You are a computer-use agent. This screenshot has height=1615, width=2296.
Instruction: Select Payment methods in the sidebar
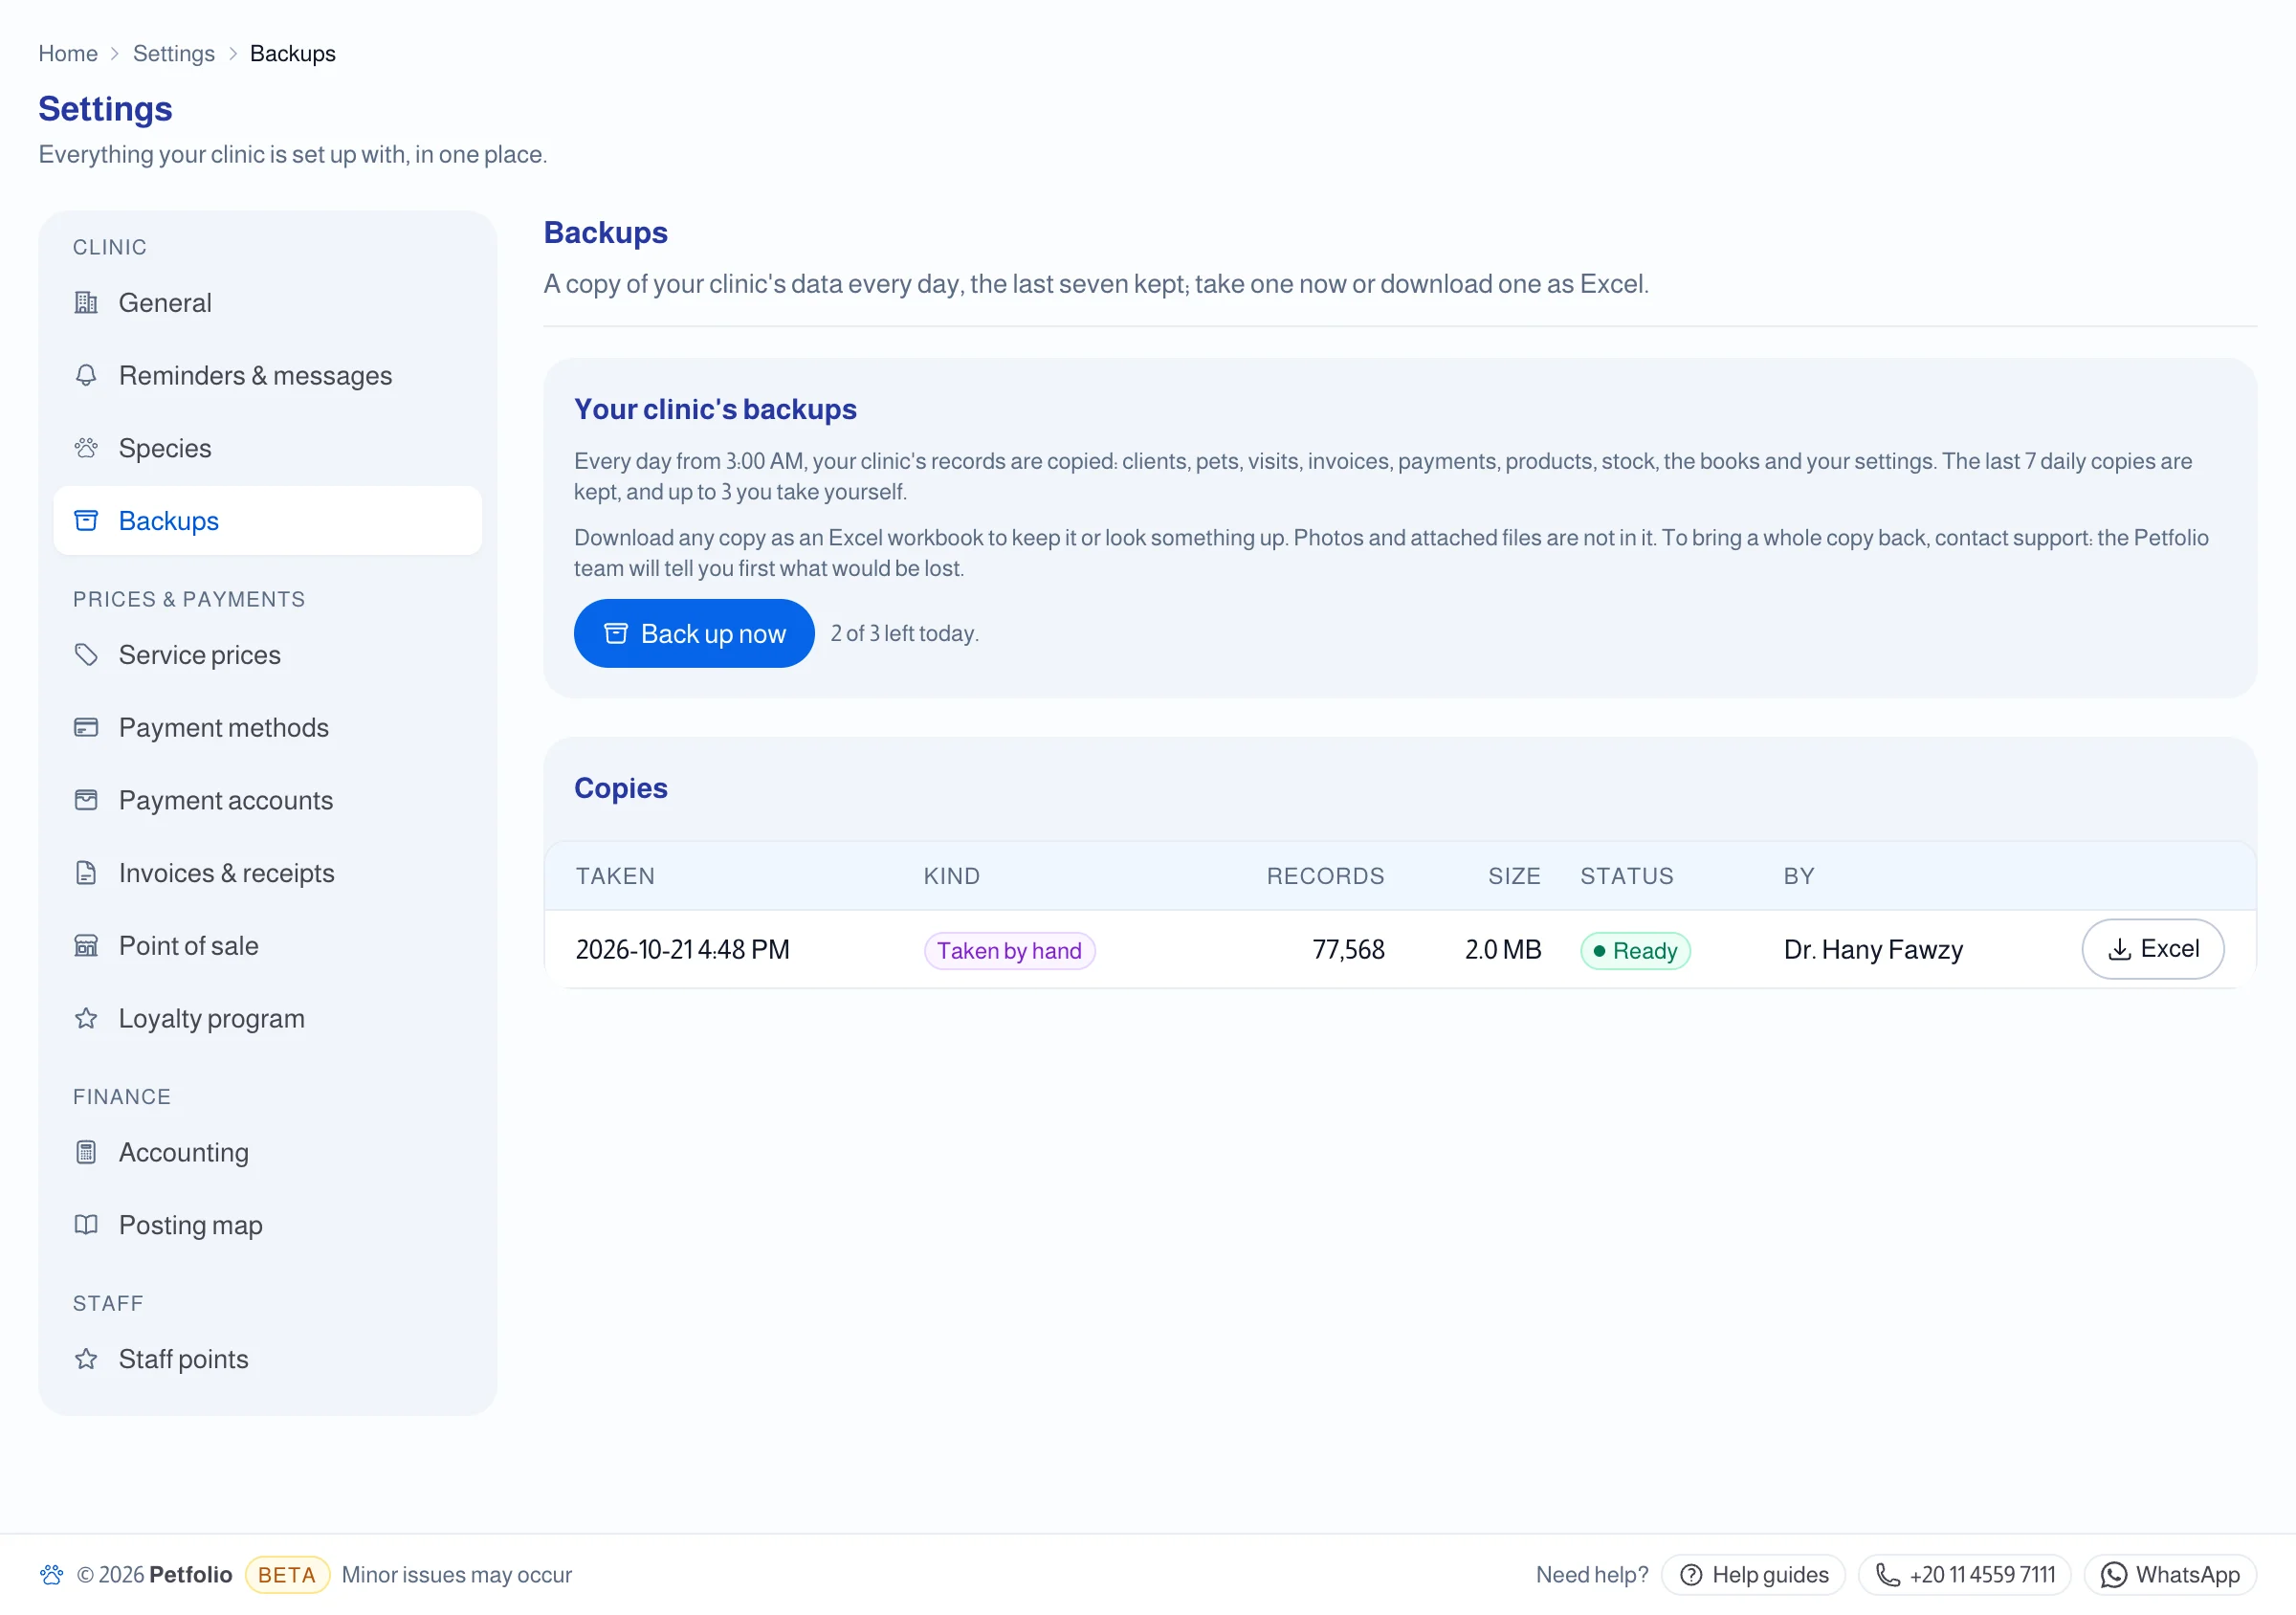pos(267,728)
